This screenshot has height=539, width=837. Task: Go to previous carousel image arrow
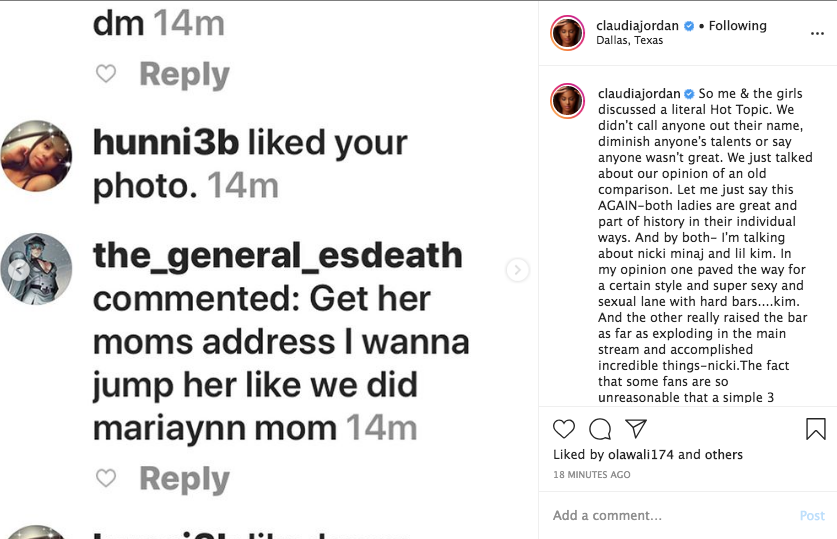[x=17, y=269]
